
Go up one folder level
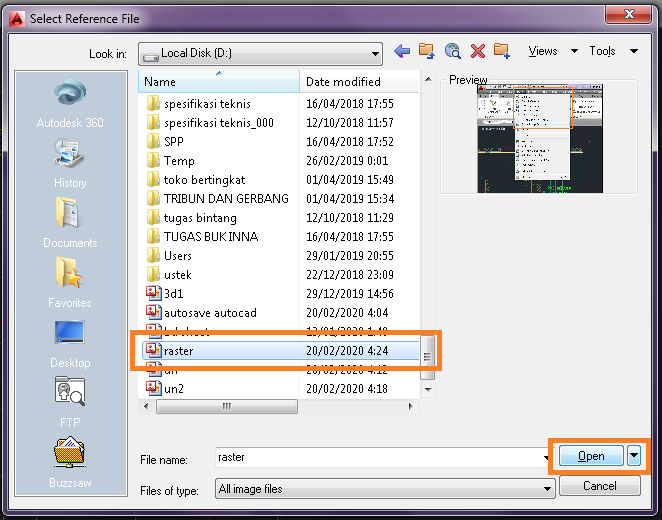427,51
